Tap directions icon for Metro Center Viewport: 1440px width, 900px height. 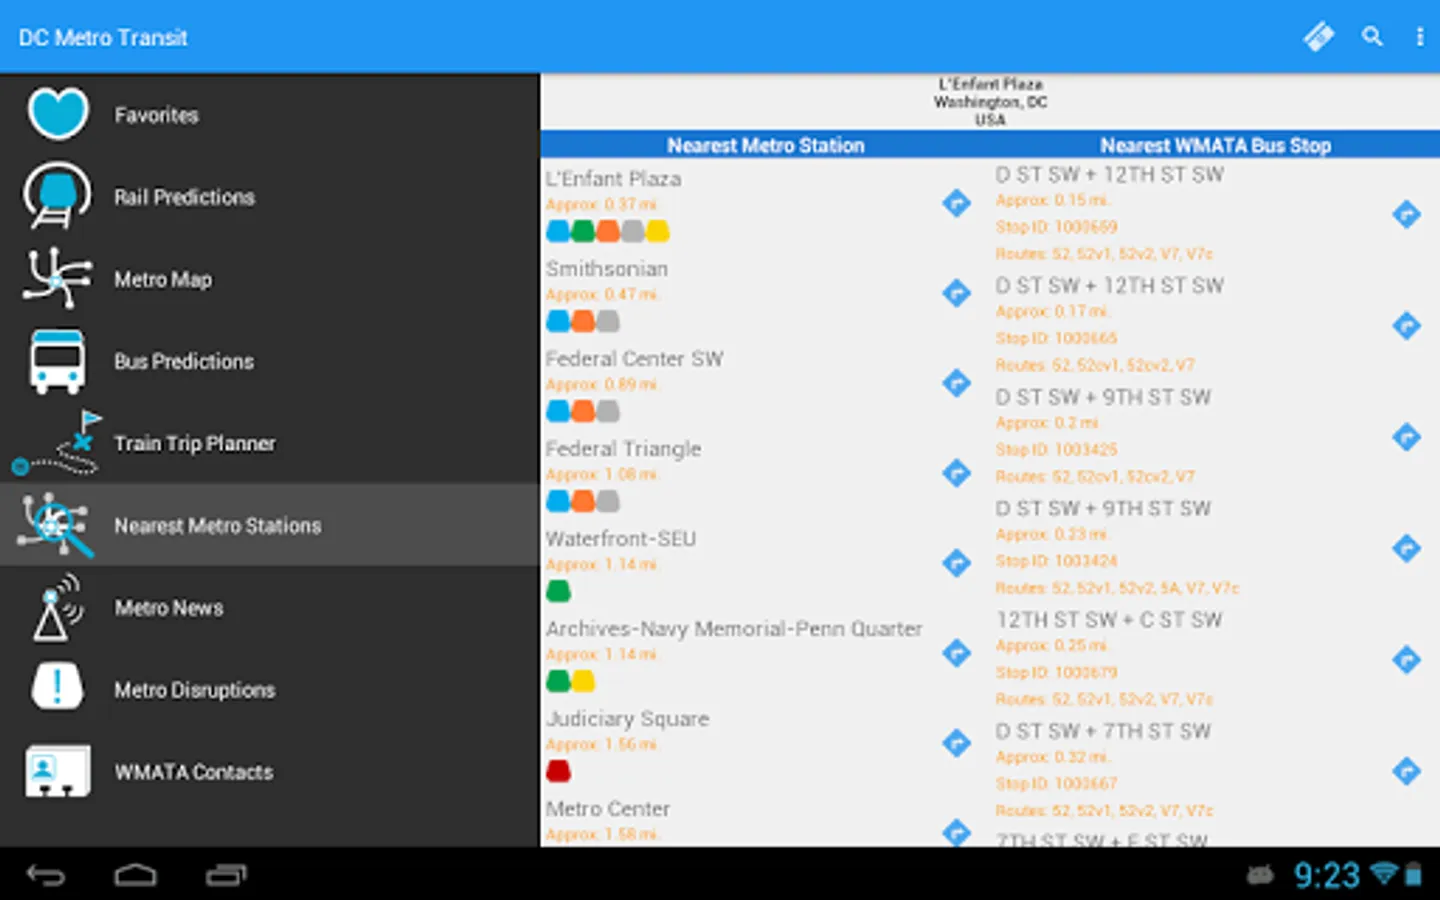click(957, 832)
